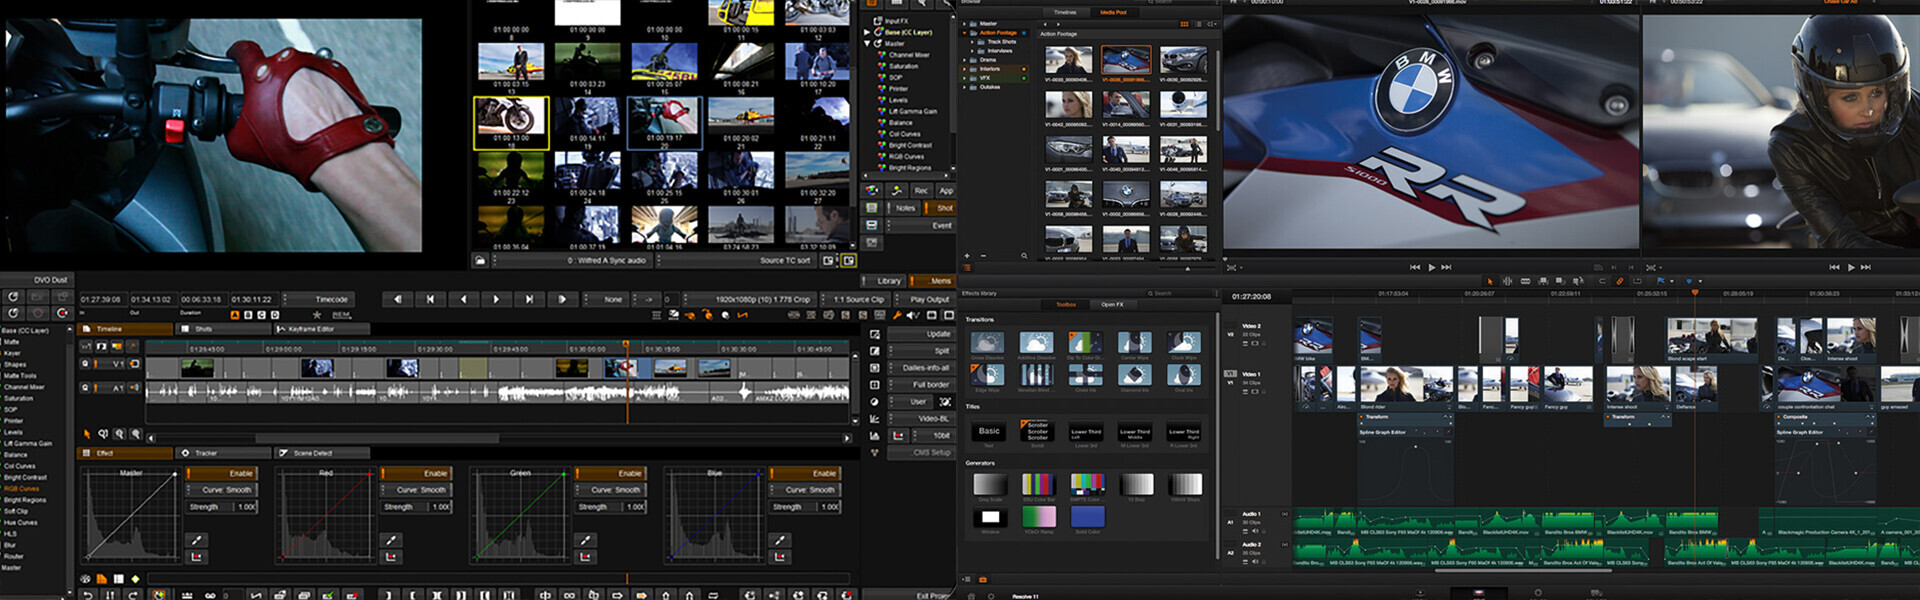Expand Base (CC Layer) node
Viewport: 1920px width, 600px height.
pos(867,32)
